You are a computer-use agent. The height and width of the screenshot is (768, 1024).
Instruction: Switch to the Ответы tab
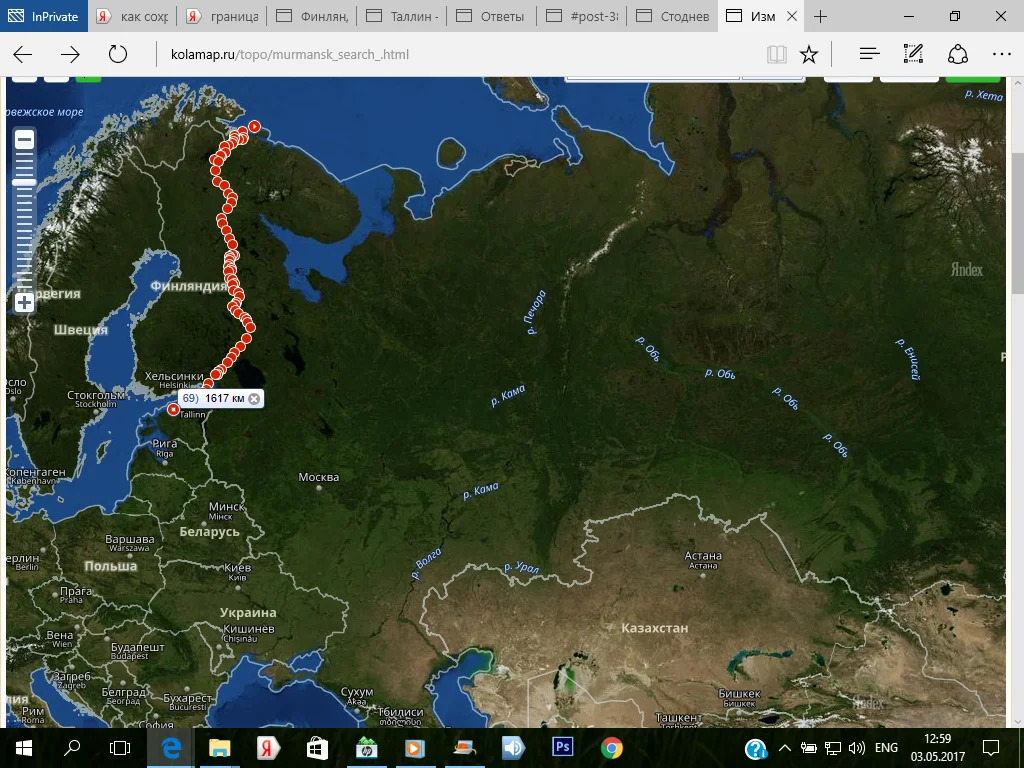tap(493, 16)
